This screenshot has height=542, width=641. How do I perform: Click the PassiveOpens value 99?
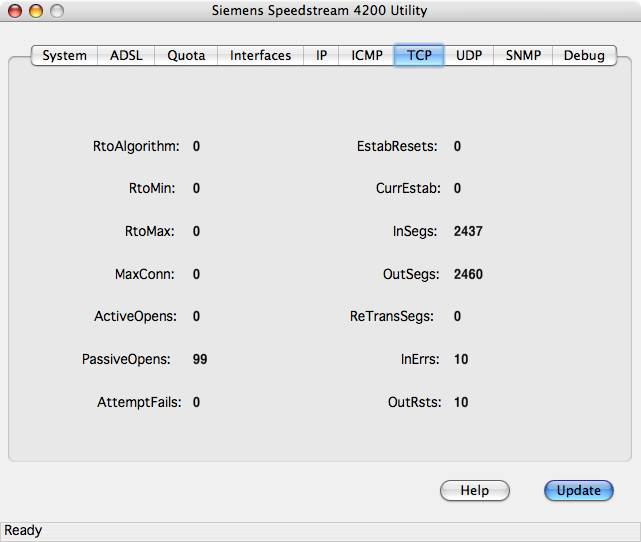(x=200, y=359)
